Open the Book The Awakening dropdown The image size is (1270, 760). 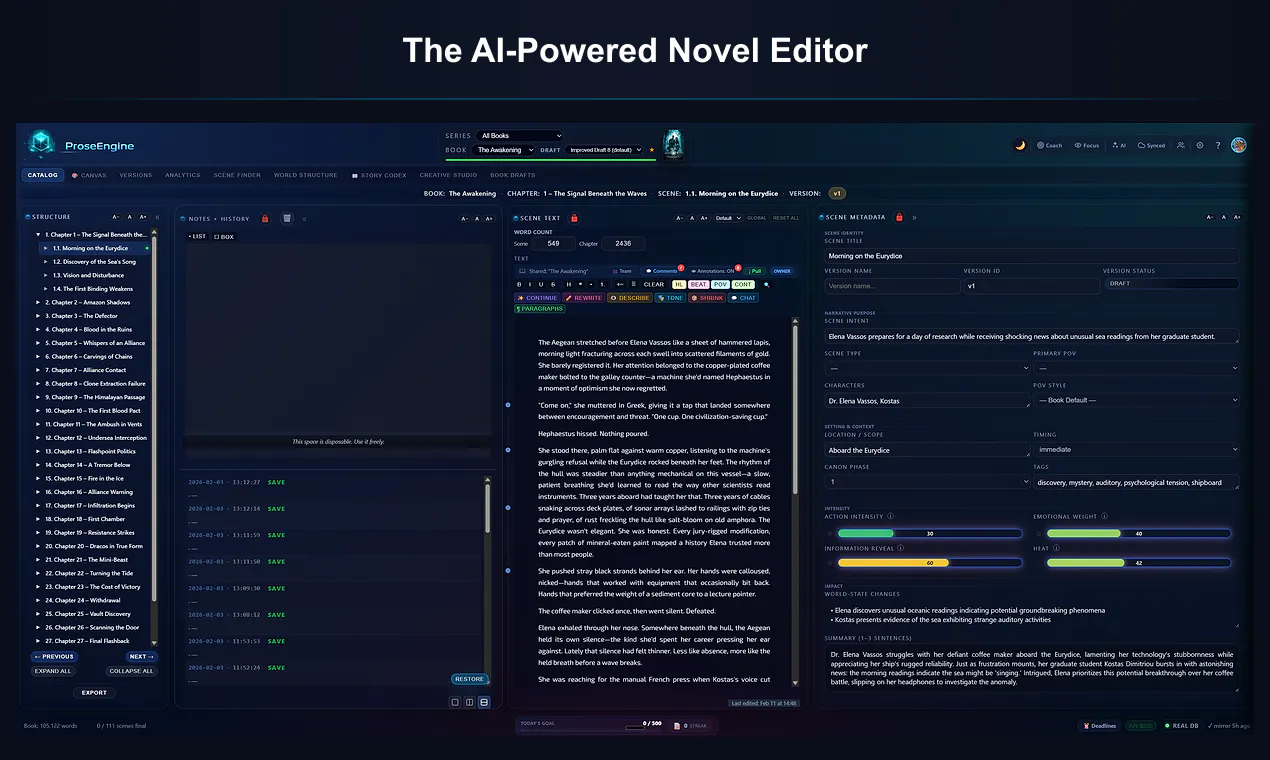pyautogui.click(x=504, y=150)
